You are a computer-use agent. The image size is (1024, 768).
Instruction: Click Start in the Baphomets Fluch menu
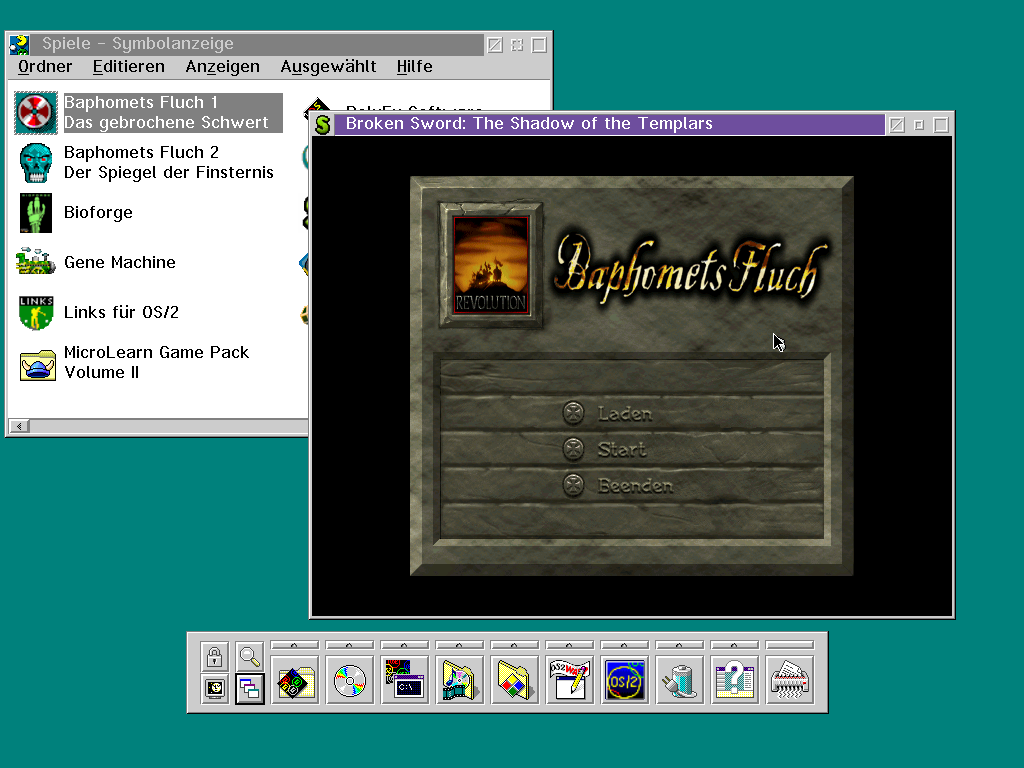point(622,449)
